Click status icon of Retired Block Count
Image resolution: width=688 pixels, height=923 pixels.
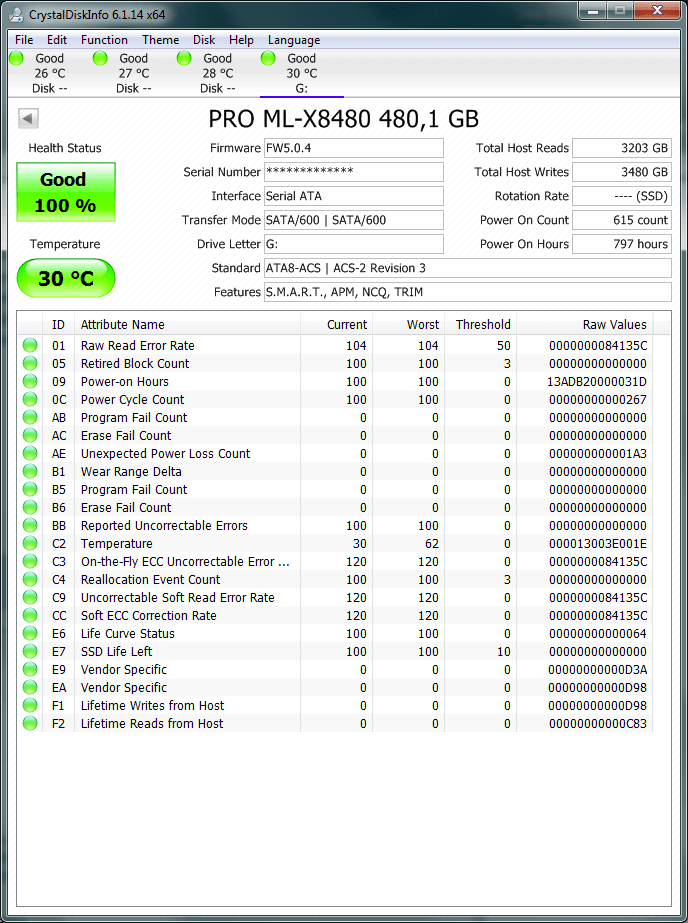pos(29,364)
